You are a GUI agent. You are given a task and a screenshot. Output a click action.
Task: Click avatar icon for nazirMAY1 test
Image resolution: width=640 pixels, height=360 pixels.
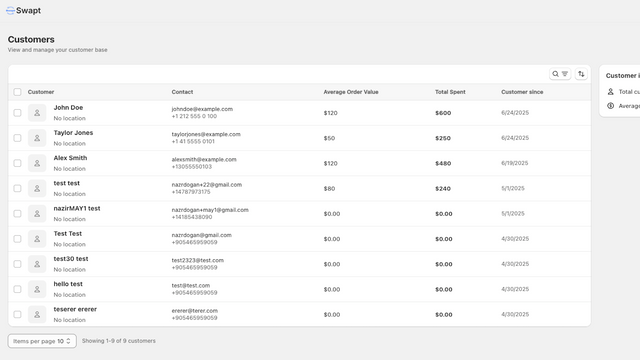37,213
